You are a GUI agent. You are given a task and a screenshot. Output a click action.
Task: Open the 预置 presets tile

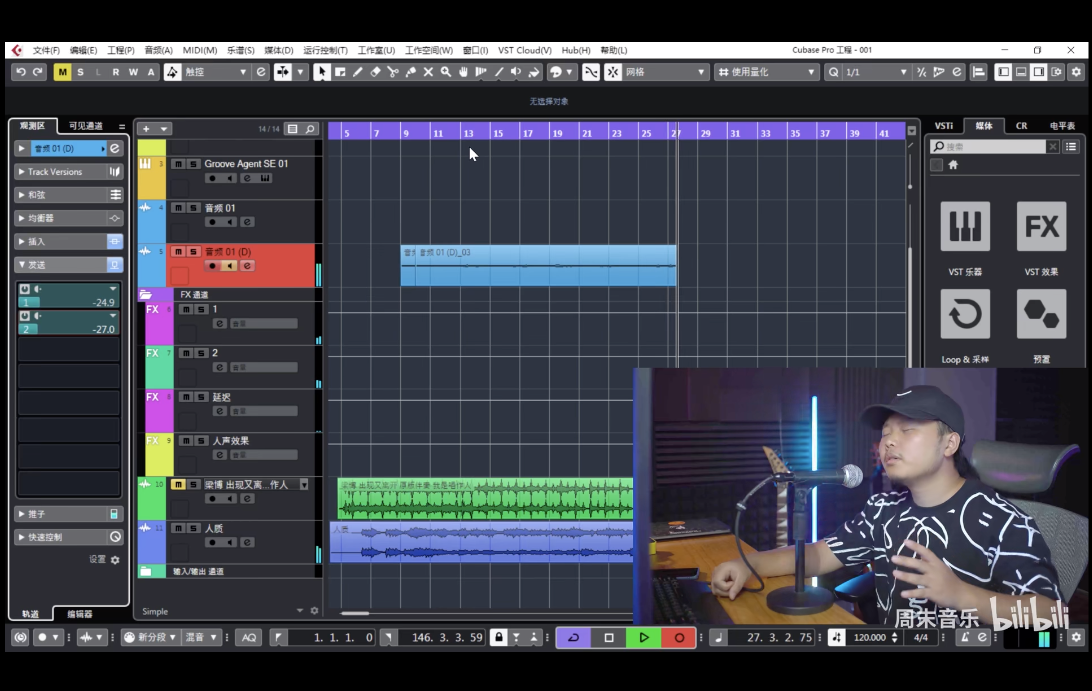coord(1041,314)
